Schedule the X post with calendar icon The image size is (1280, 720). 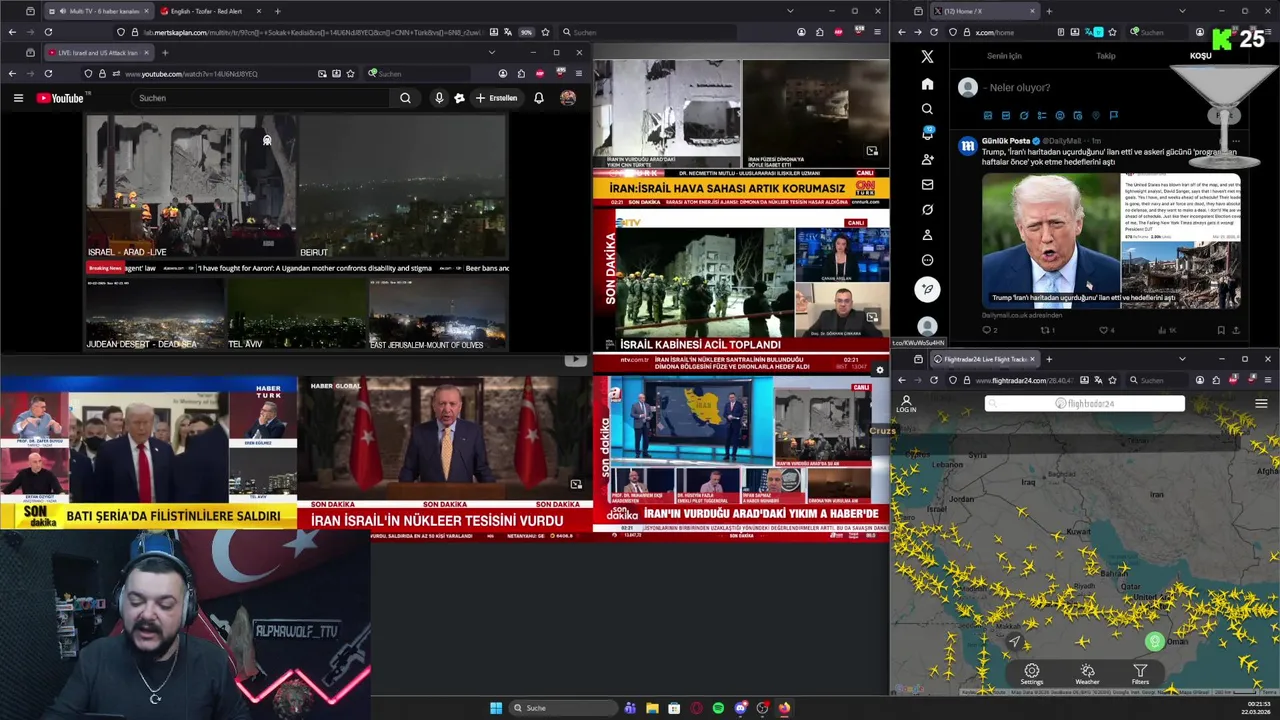point(1078,116)
